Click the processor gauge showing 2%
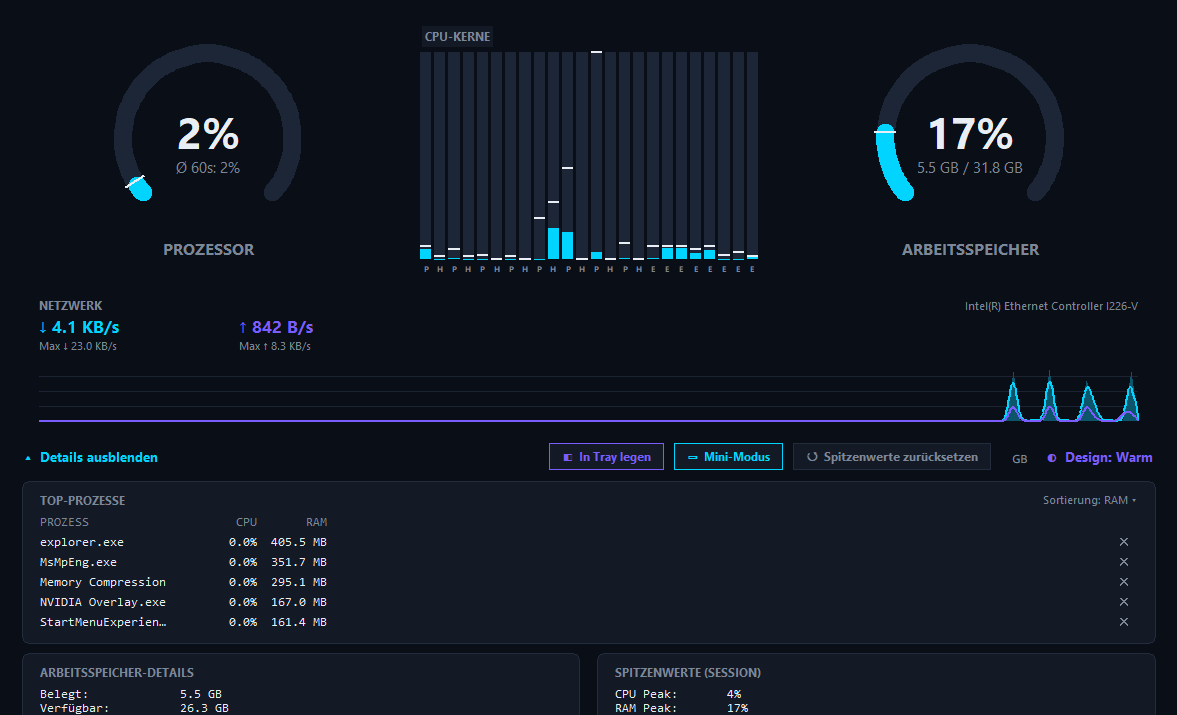1177x715 pixels. 208,124
